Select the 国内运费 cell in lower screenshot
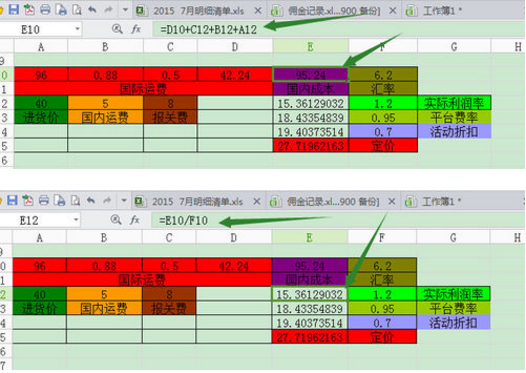526x373 pixels. (x=104, y=308)
